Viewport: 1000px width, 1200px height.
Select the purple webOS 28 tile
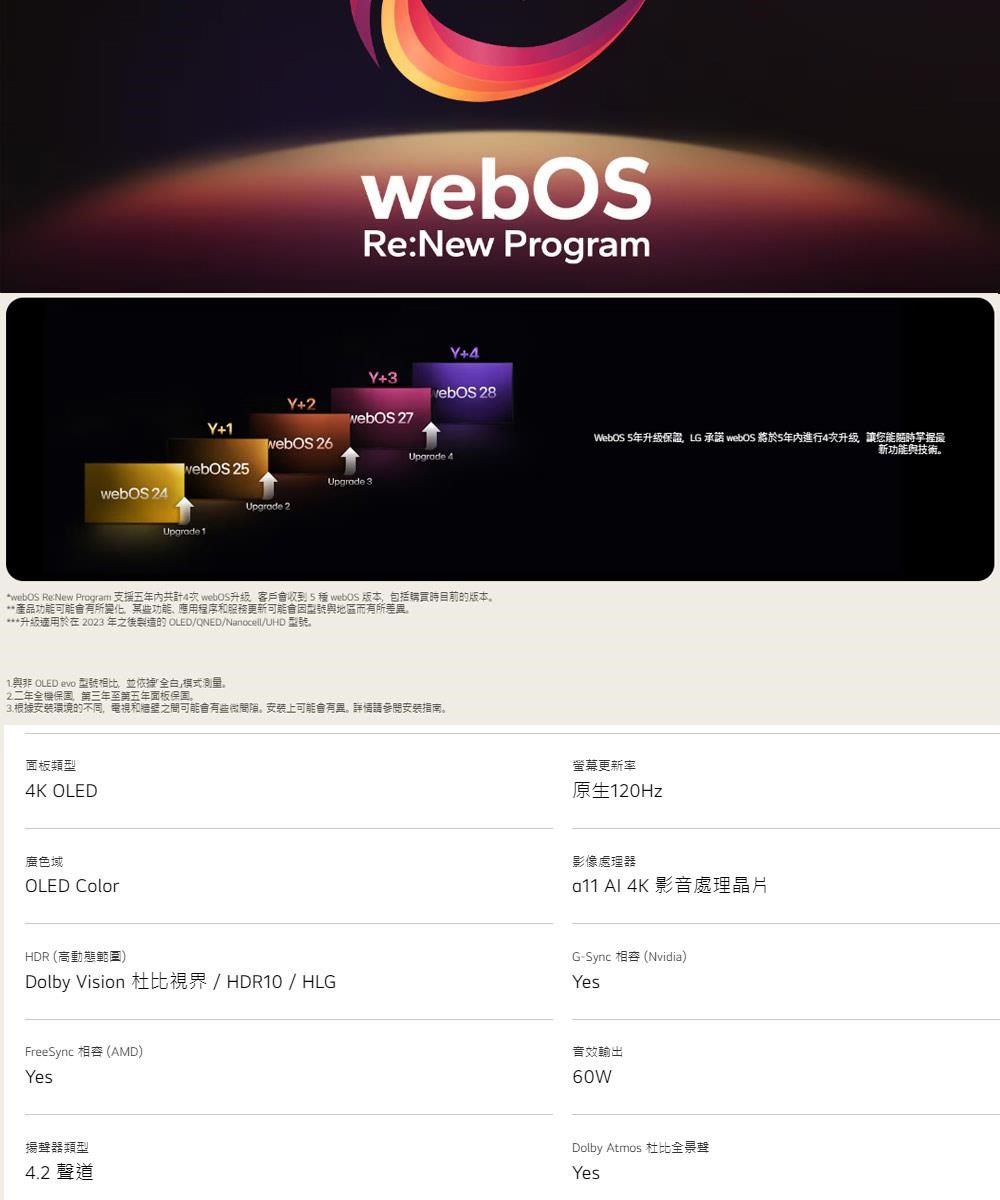pyautogui.click(x=464, y=392)
